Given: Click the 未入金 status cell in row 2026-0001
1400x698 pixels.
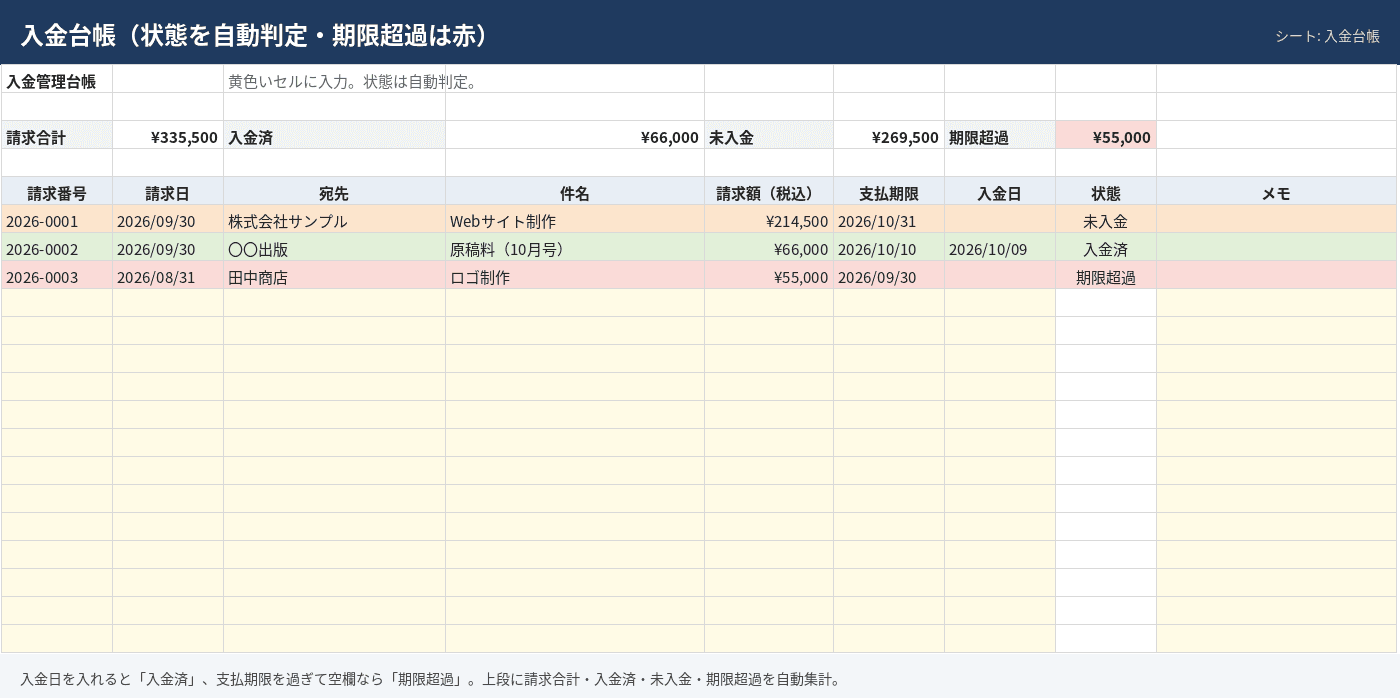Looking at the screenshot, I should [x=1106, y=219].
